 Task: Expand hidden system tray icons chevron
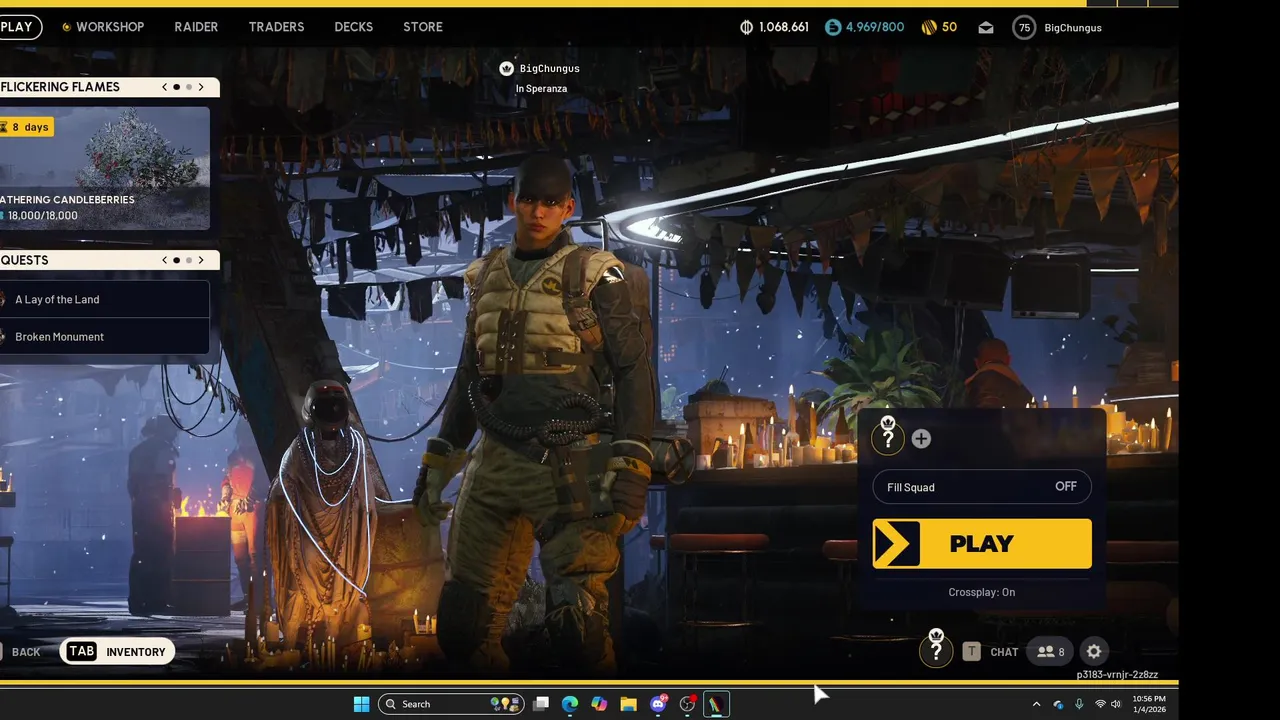[x=1036, y=704]
